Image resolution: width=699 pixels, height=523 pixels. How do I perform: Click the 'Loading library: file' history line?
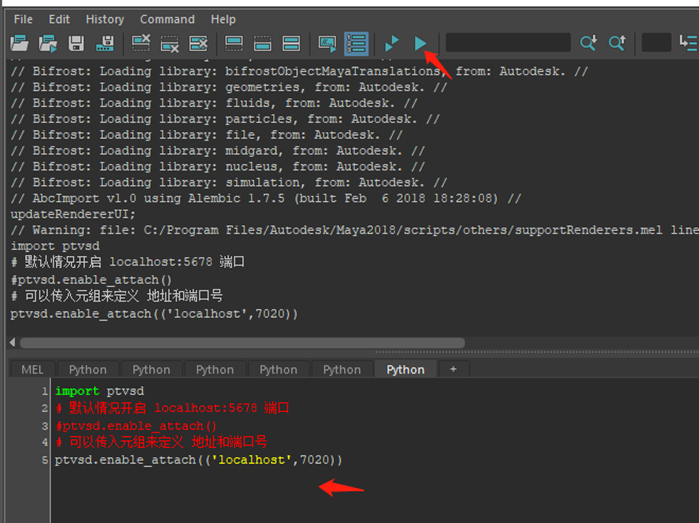(x=206, y=135)
